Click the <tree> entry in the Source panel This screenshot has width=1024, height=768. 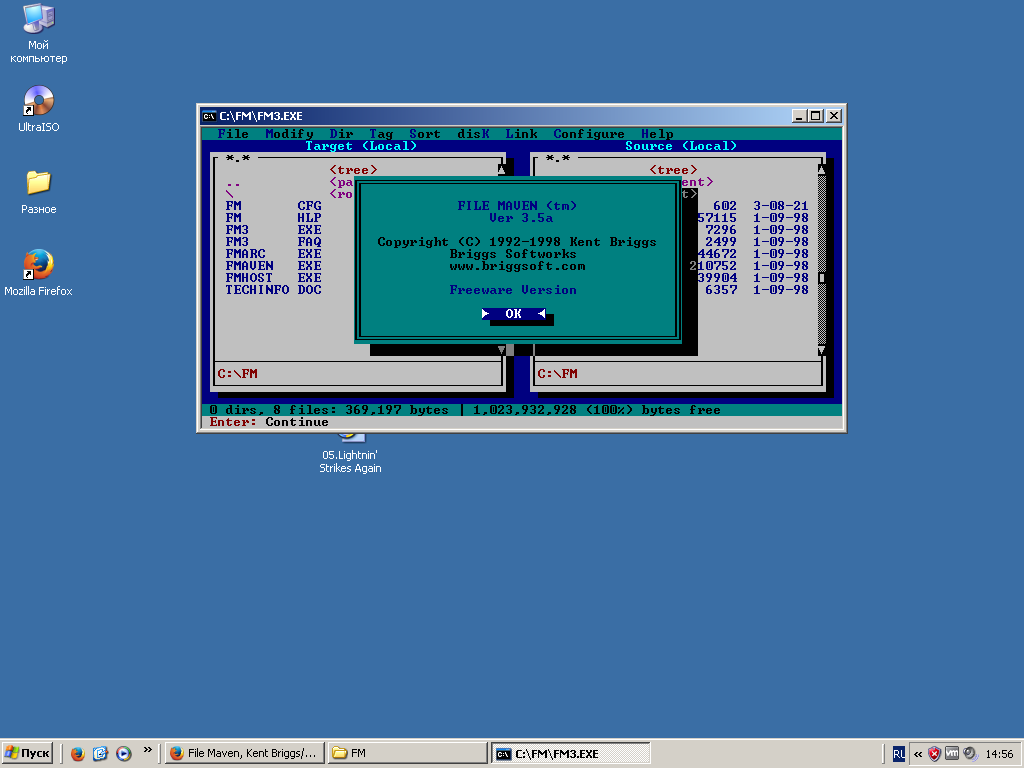pos(673,170)
